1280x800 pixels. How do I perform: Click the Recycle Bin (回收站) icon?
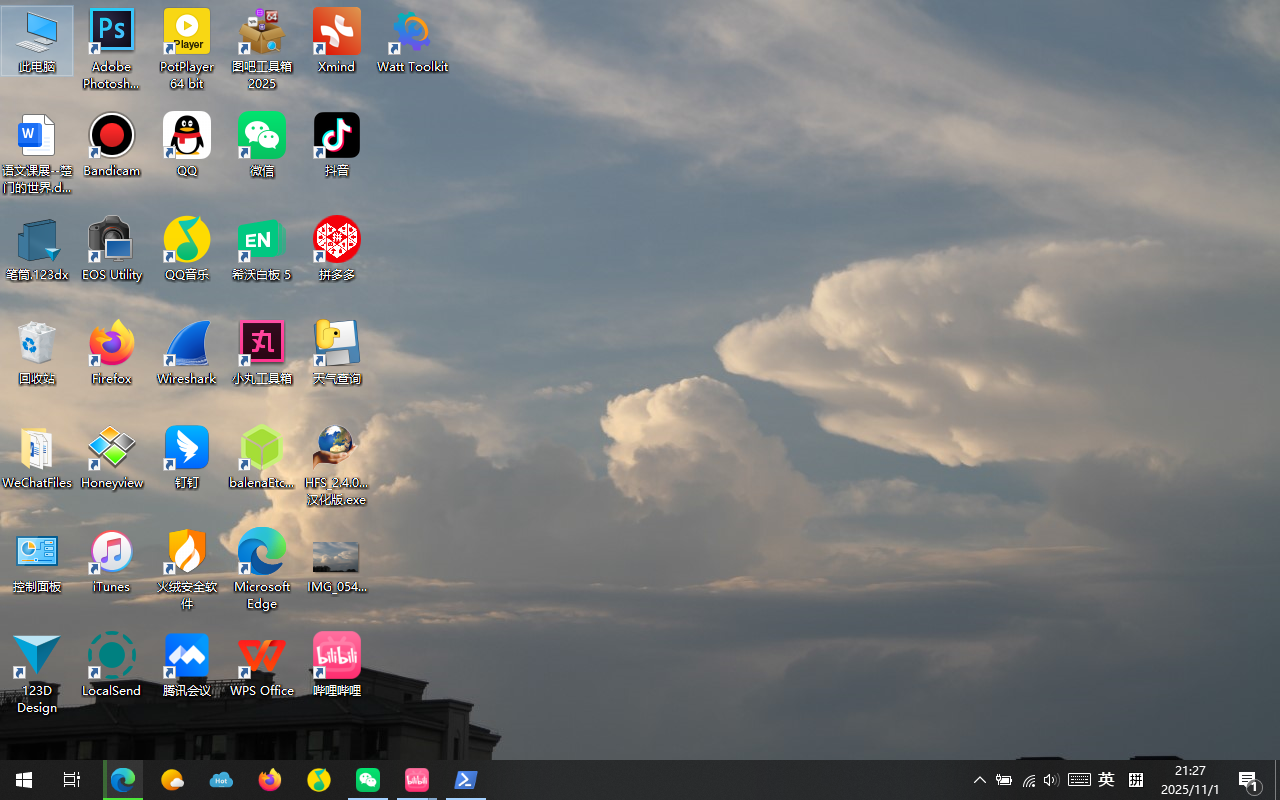37,345
